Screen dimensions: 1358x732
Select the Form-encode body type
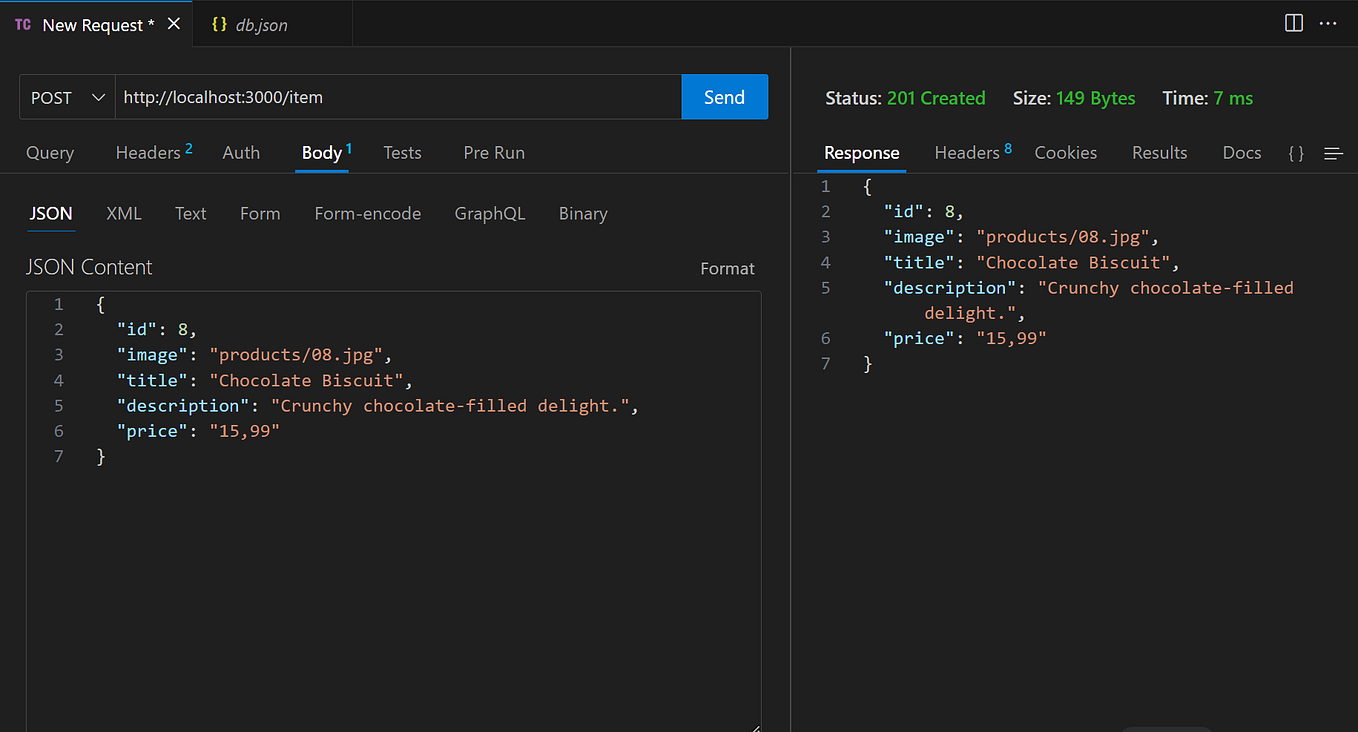tap(367, 213)
